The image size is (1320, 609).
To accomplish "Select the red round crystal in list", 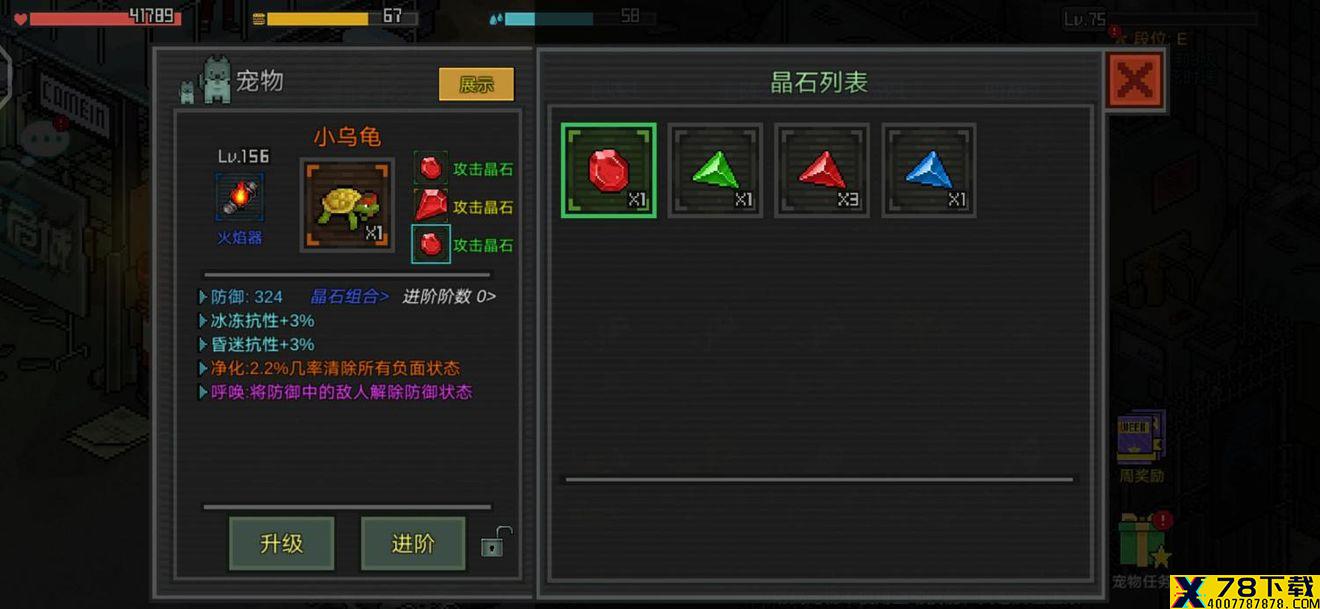I will [x=608, y=170].
